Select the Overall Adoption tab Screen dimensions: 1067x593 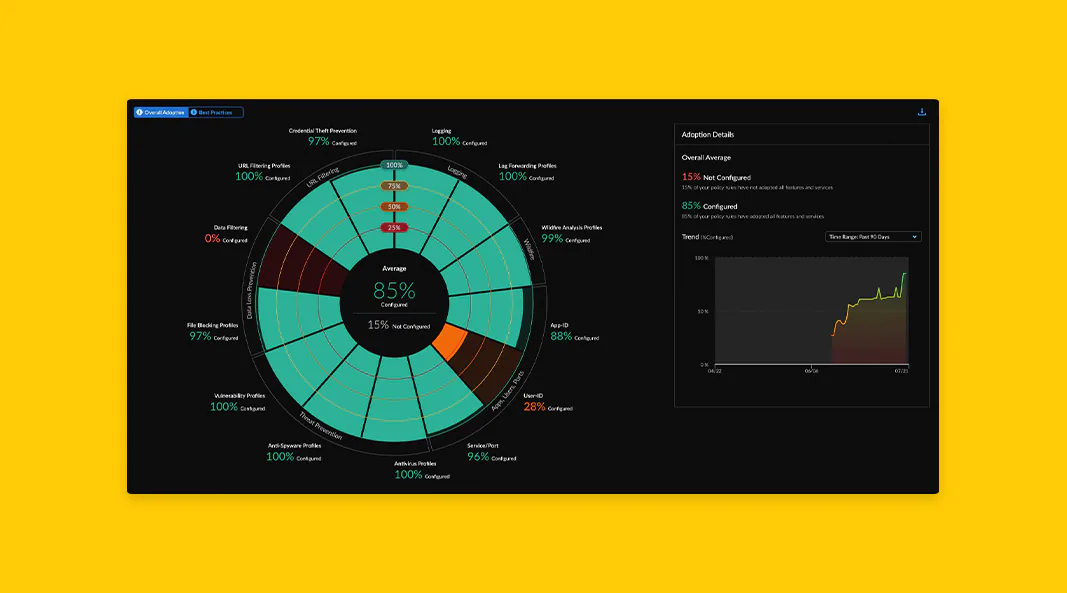161,112
